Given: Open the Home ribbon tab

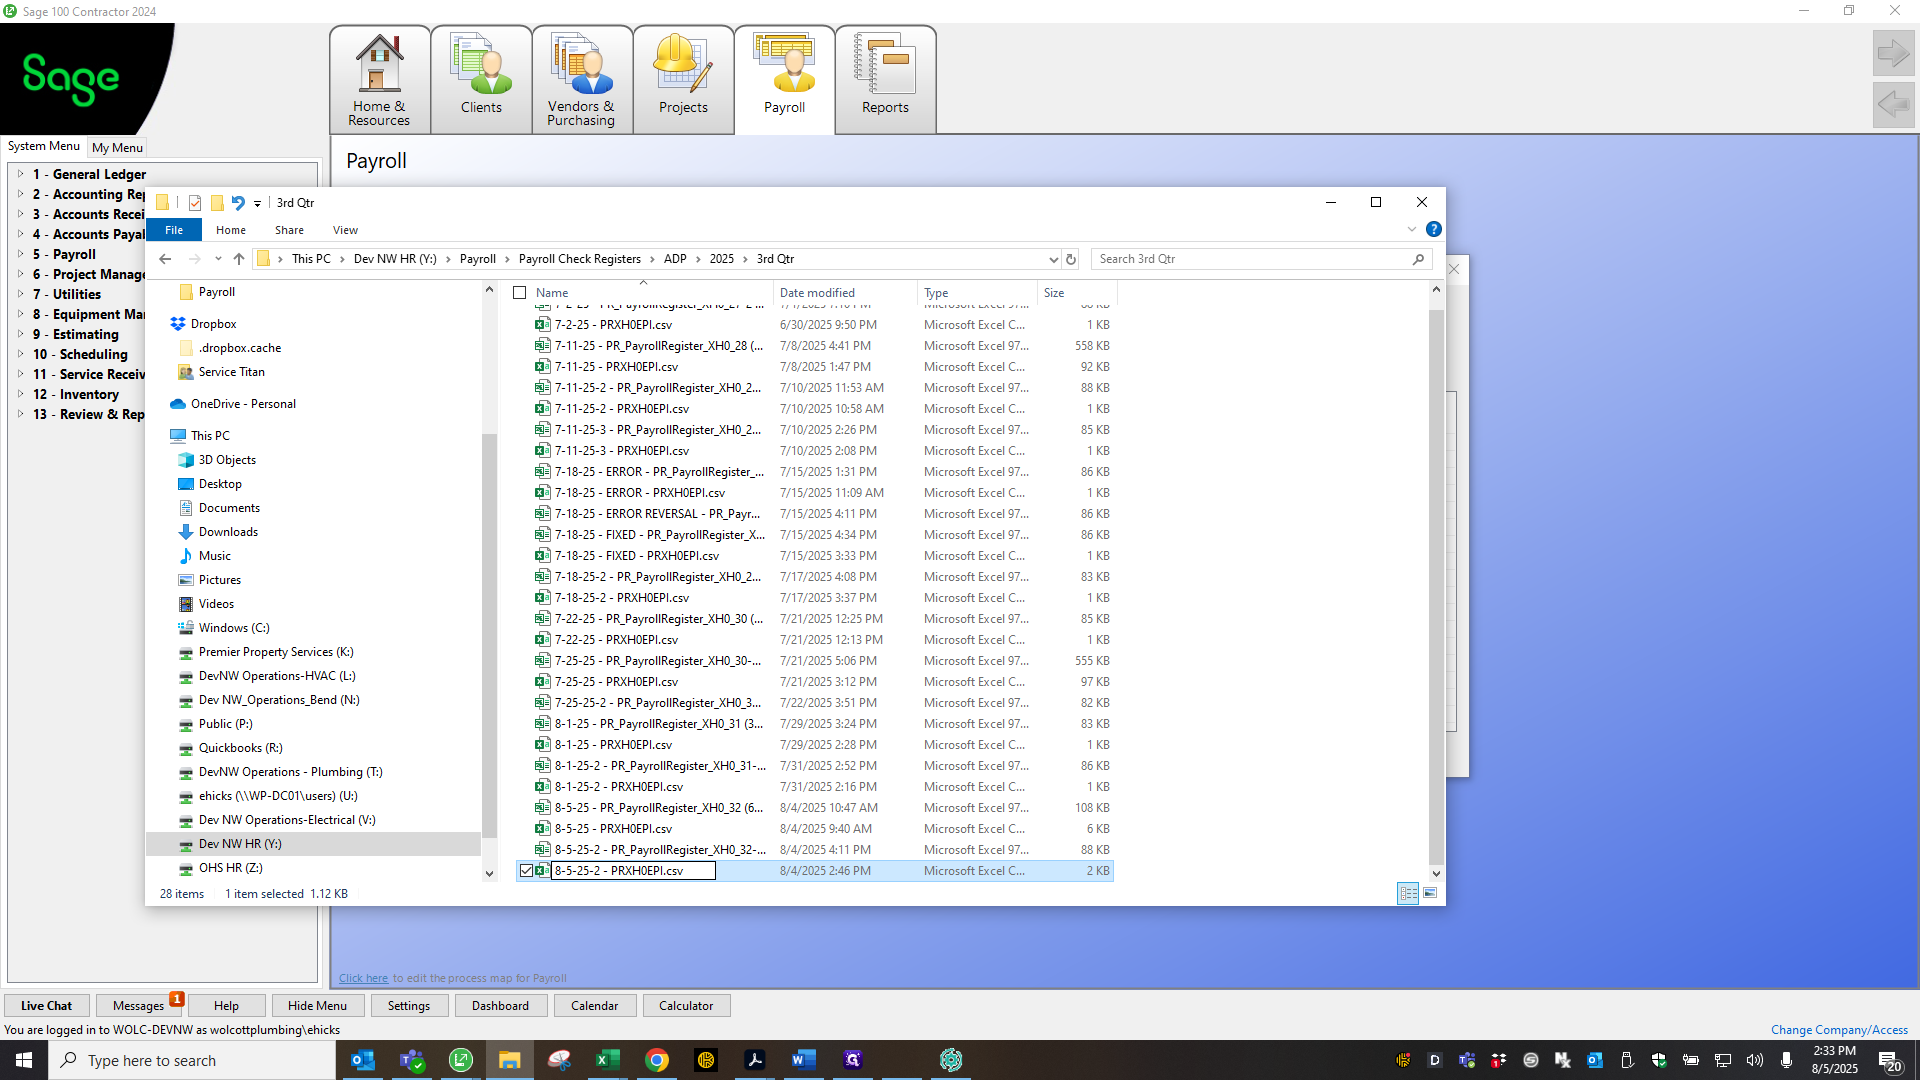Looking at the screenshot, I should click(231, 230).
